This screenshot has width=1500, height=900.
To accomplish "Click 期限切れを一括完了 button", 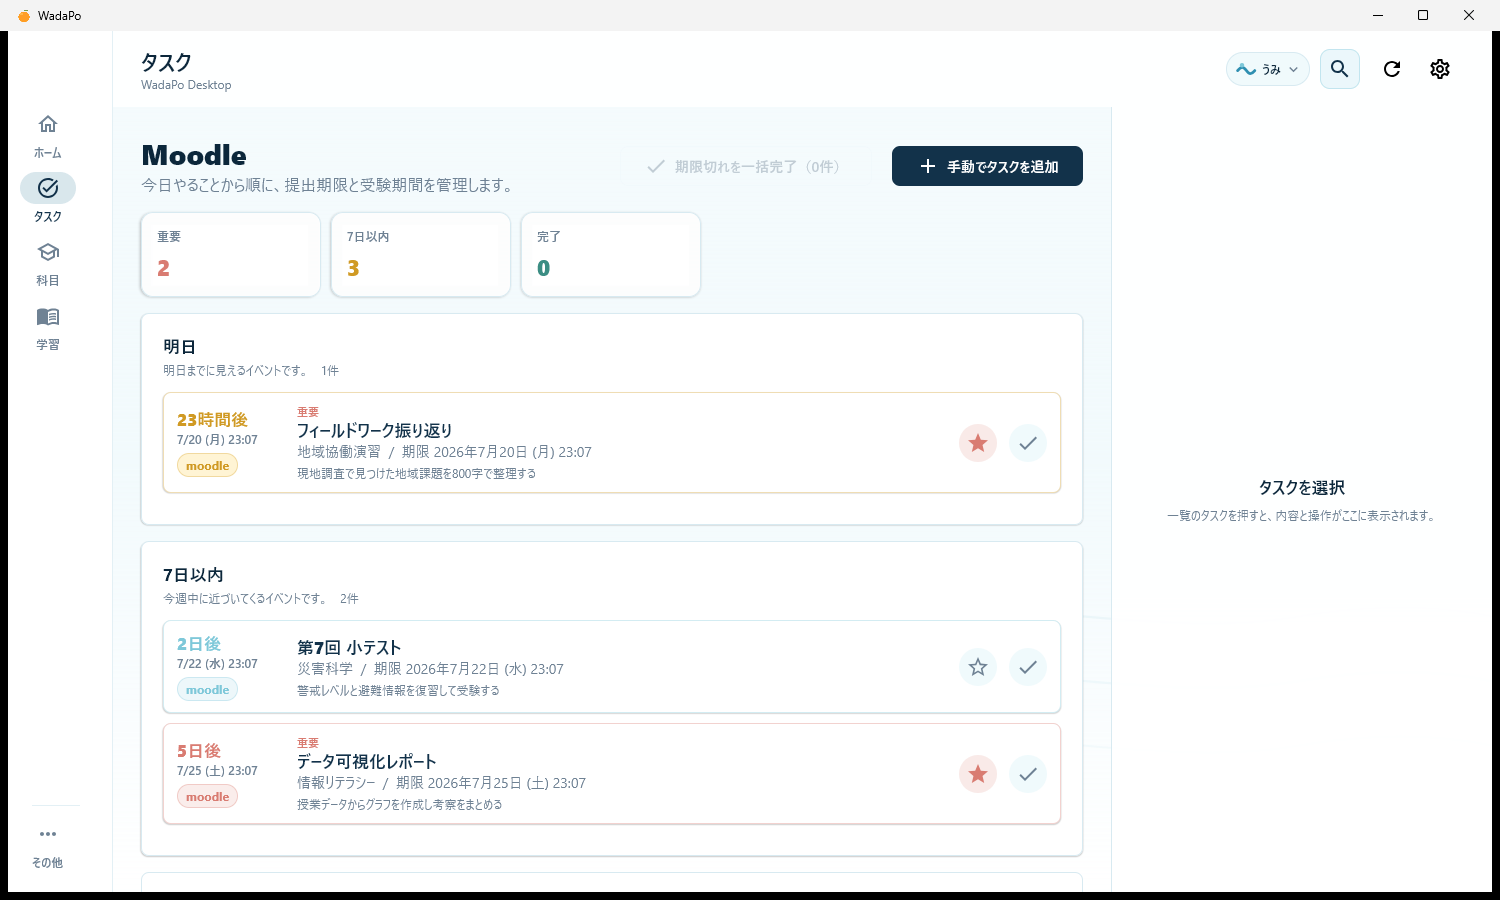I will [x=744, y=167].
